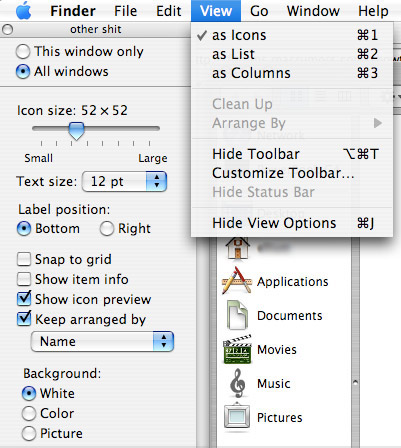Choose Right label position
The width and height of the screenshot is (401, 448).
[107, 229]
